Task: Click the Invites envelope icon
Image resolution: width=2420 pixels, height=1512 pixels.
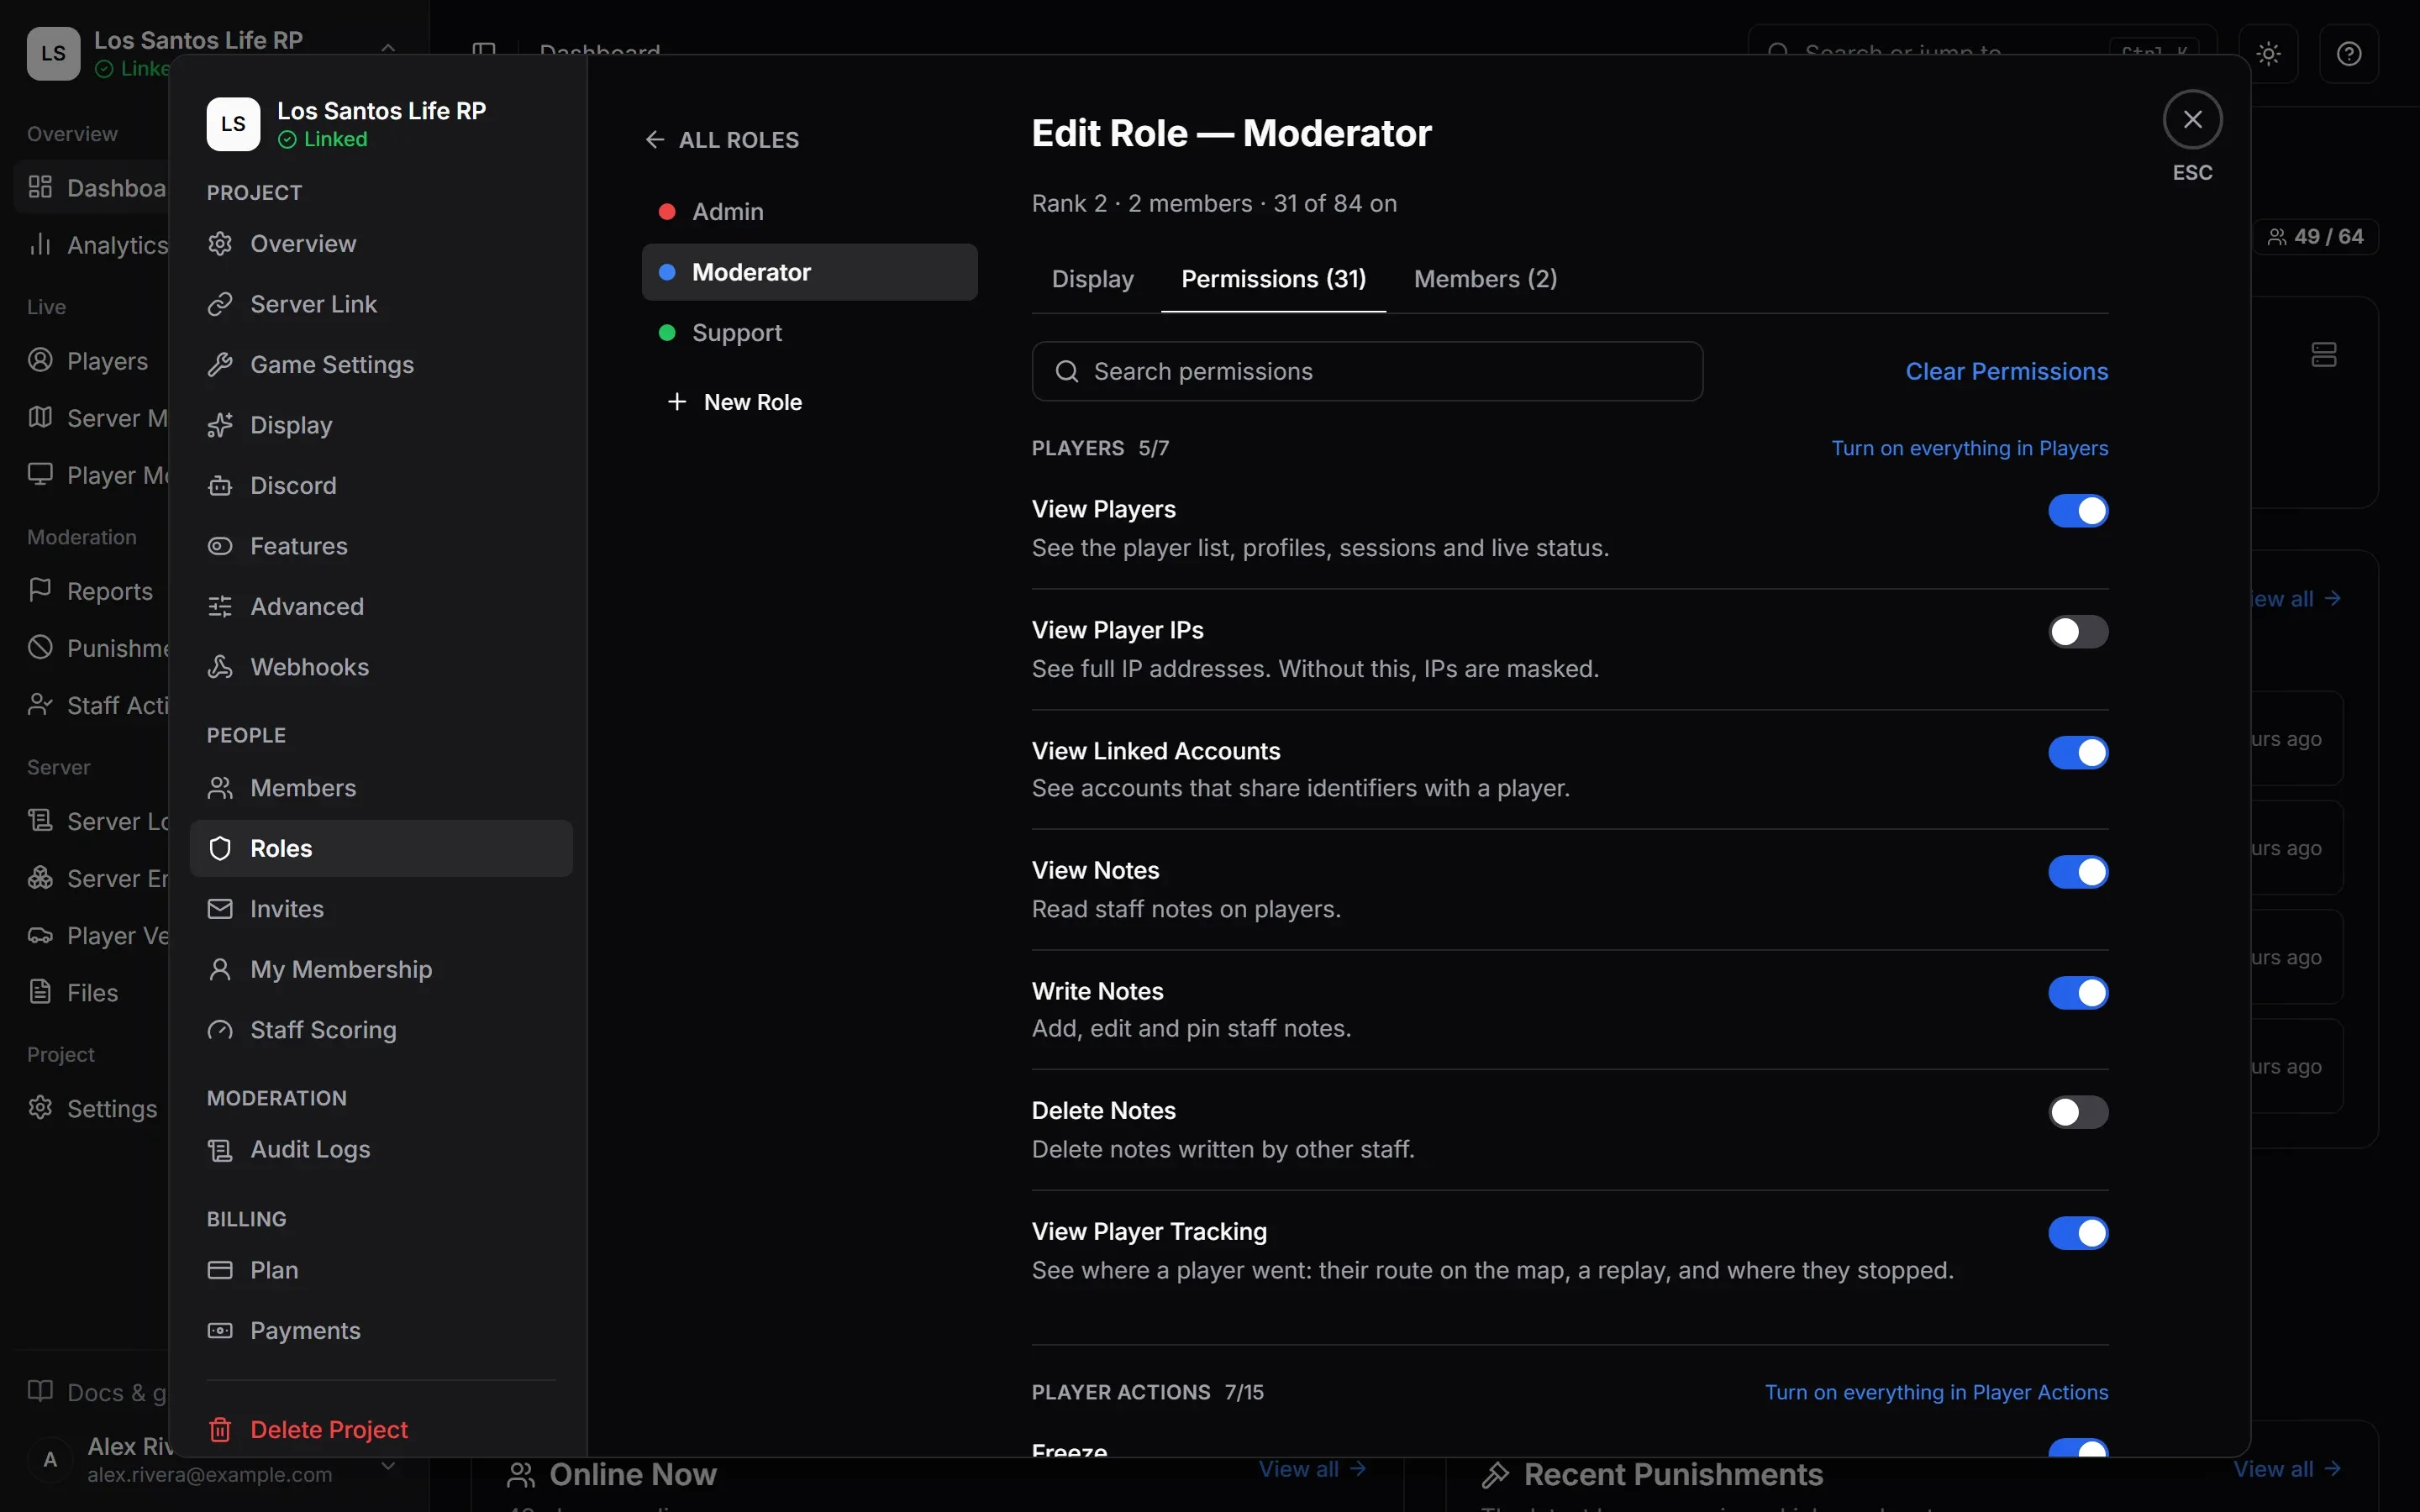Action: pyautogui.click(x=220, y=909)
